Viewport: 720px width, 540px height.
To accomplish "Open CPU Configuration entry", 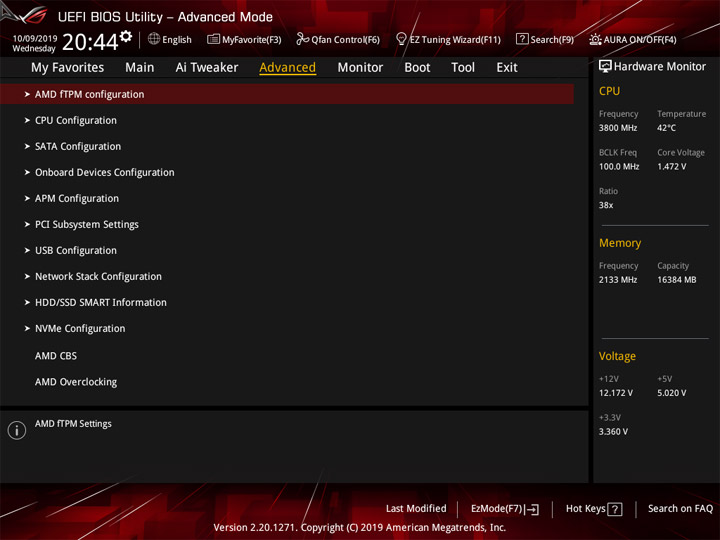I will (76, 120).
